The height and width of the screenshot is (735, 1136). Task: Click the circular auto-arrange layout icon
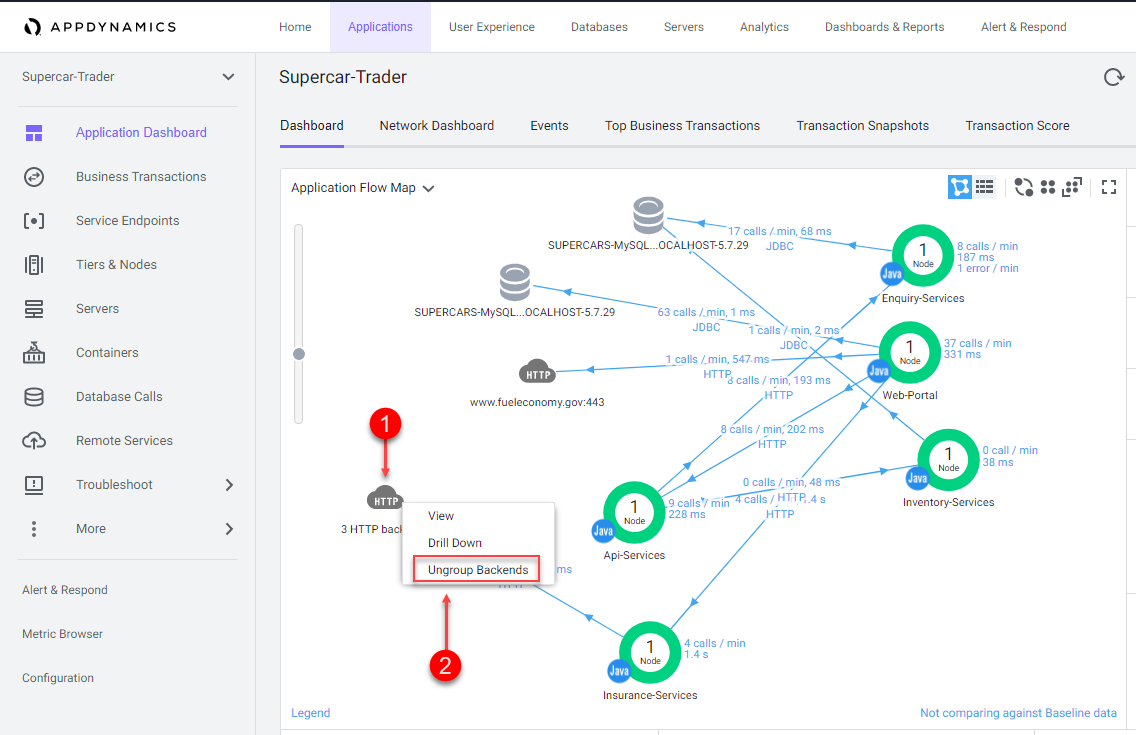point(1023,188)
